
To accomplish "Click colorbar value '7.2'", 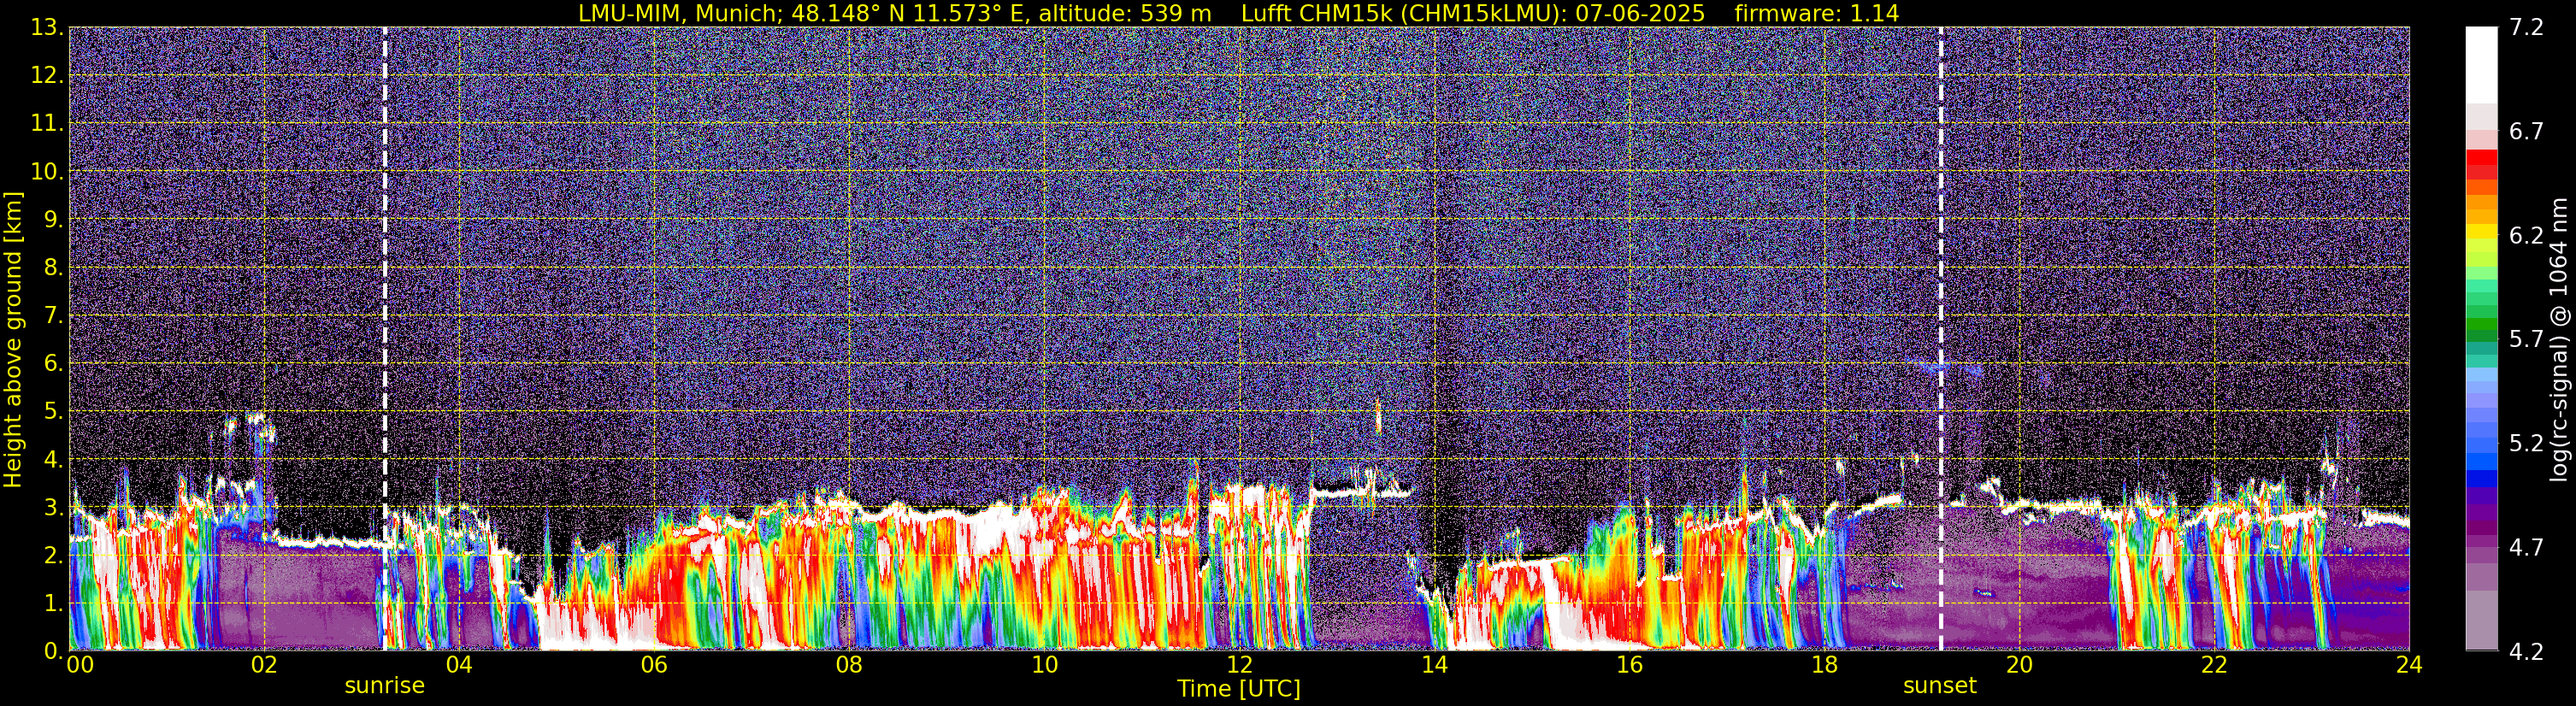I will pyautogui.click(x=2526, y=27).
